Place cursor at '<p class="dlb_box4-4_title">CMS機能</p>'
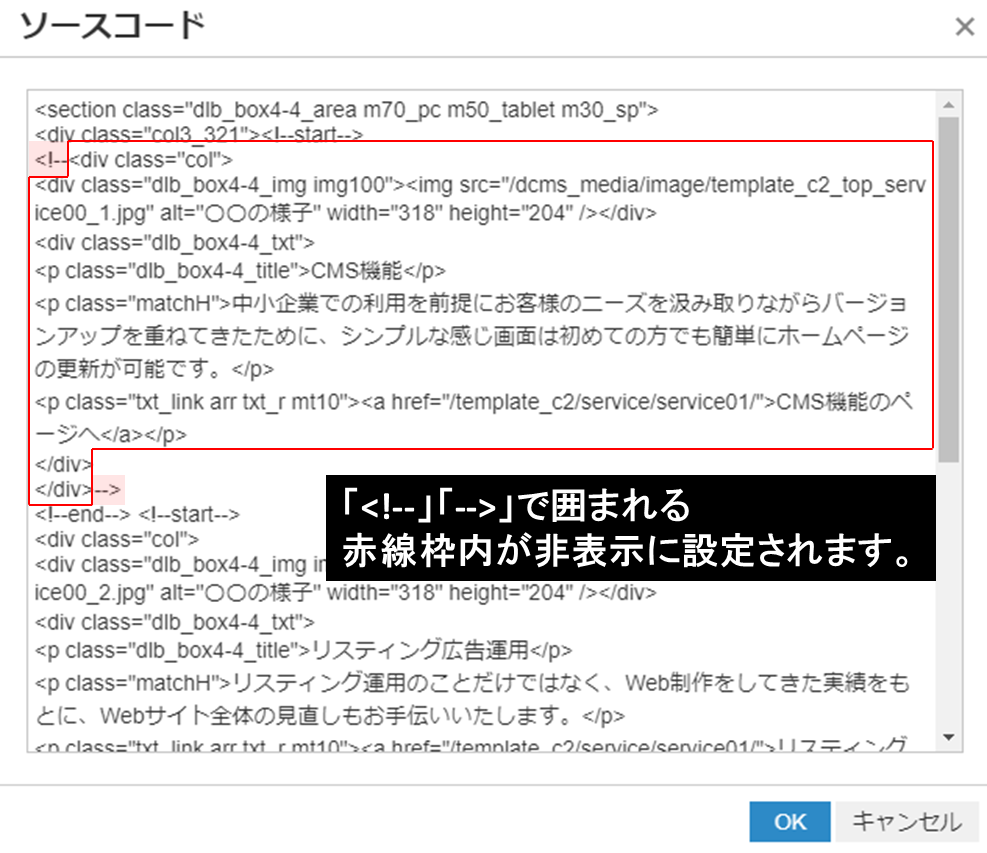 (x=240, y=271)
